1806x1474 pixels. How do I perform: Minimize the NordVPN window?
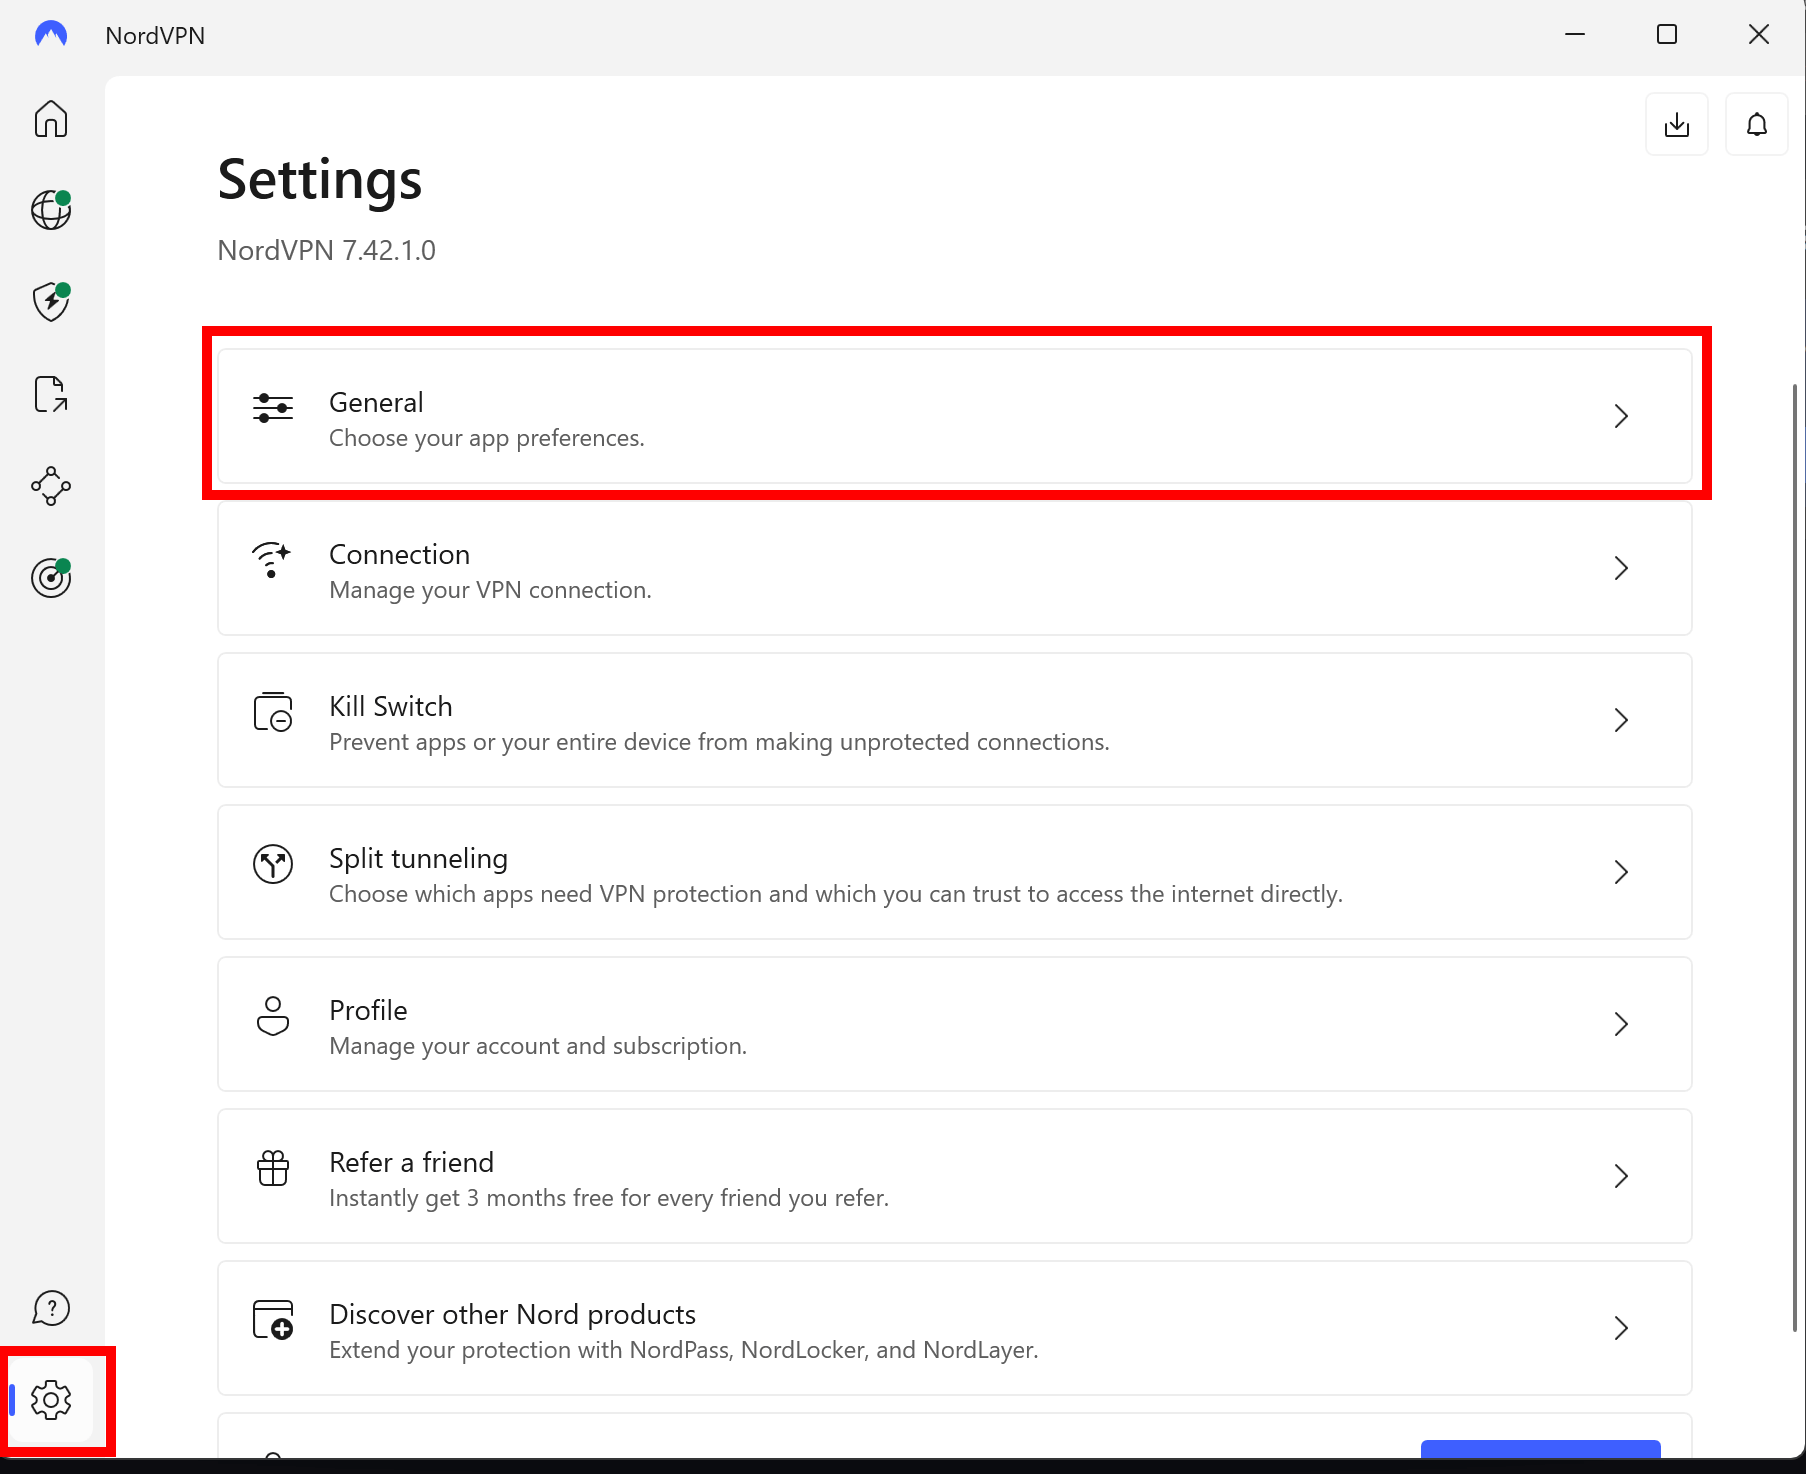tap(1575, 35)
